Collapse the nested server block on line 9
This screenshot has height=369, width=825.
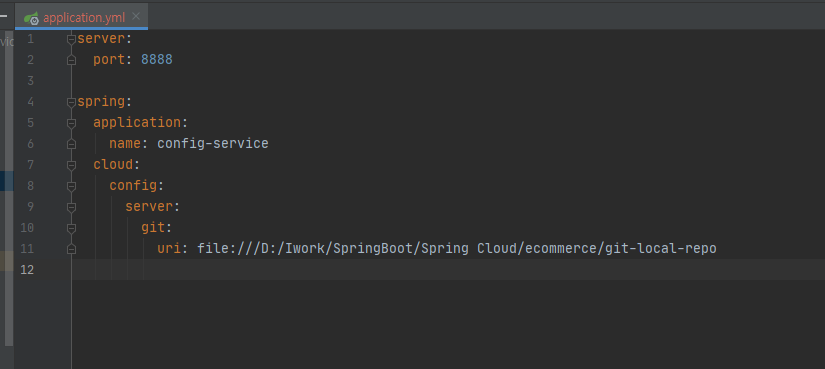click(72, 207)
